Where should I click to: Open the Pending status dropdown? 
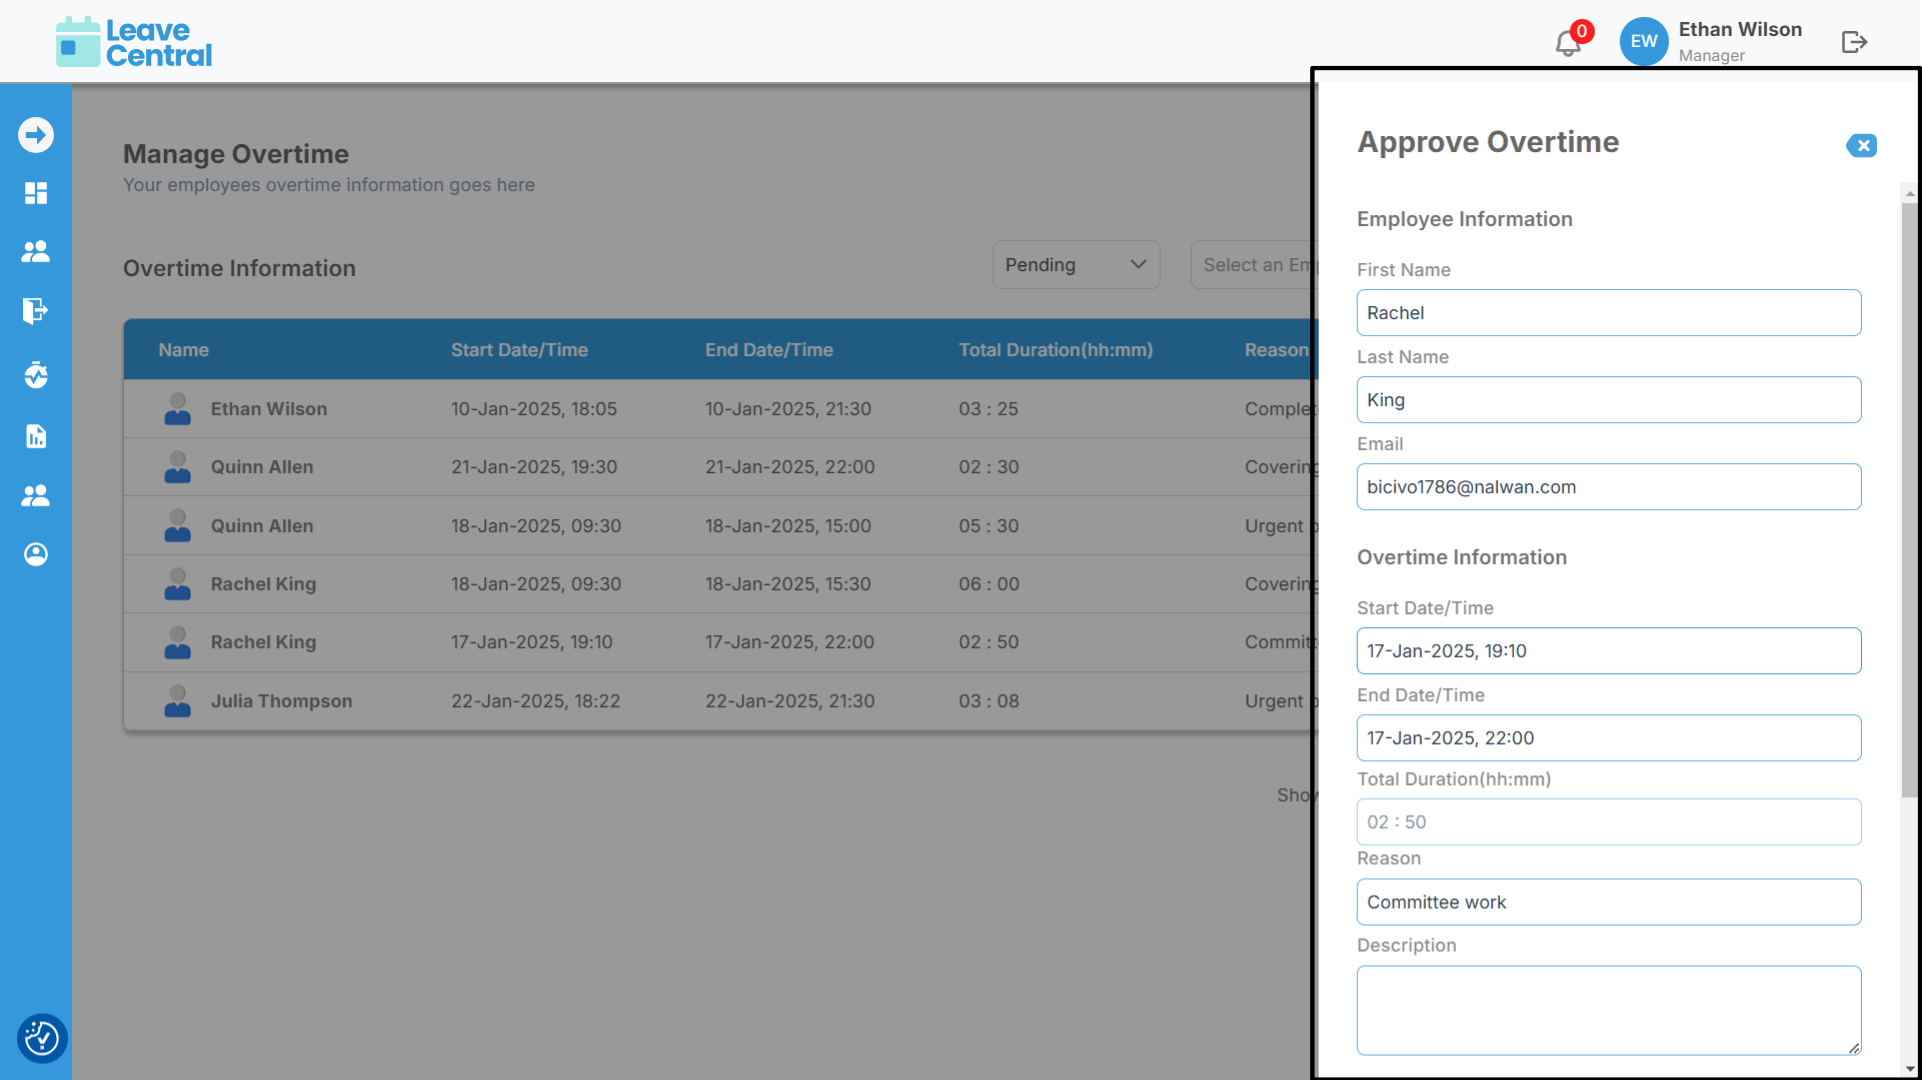click(x=1075, y=265)
